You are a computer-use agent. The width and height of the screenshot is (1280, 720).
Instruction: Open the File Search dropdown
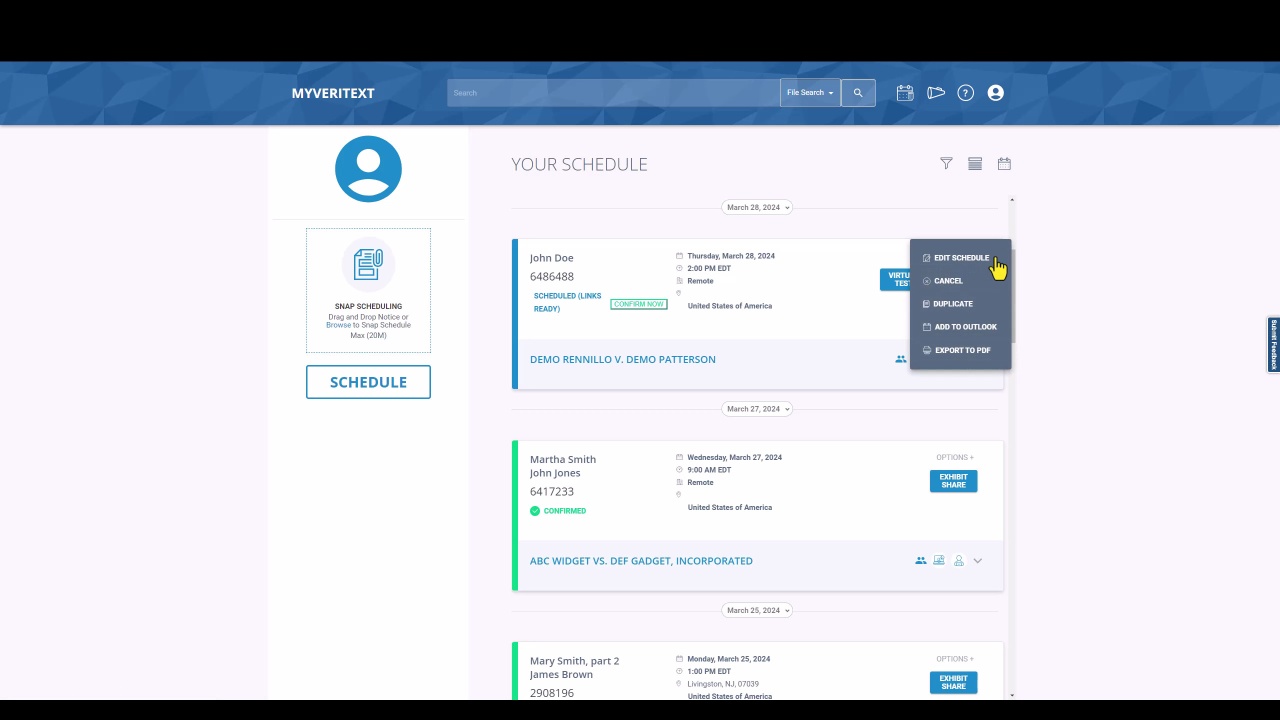click(x=810, y=93)
